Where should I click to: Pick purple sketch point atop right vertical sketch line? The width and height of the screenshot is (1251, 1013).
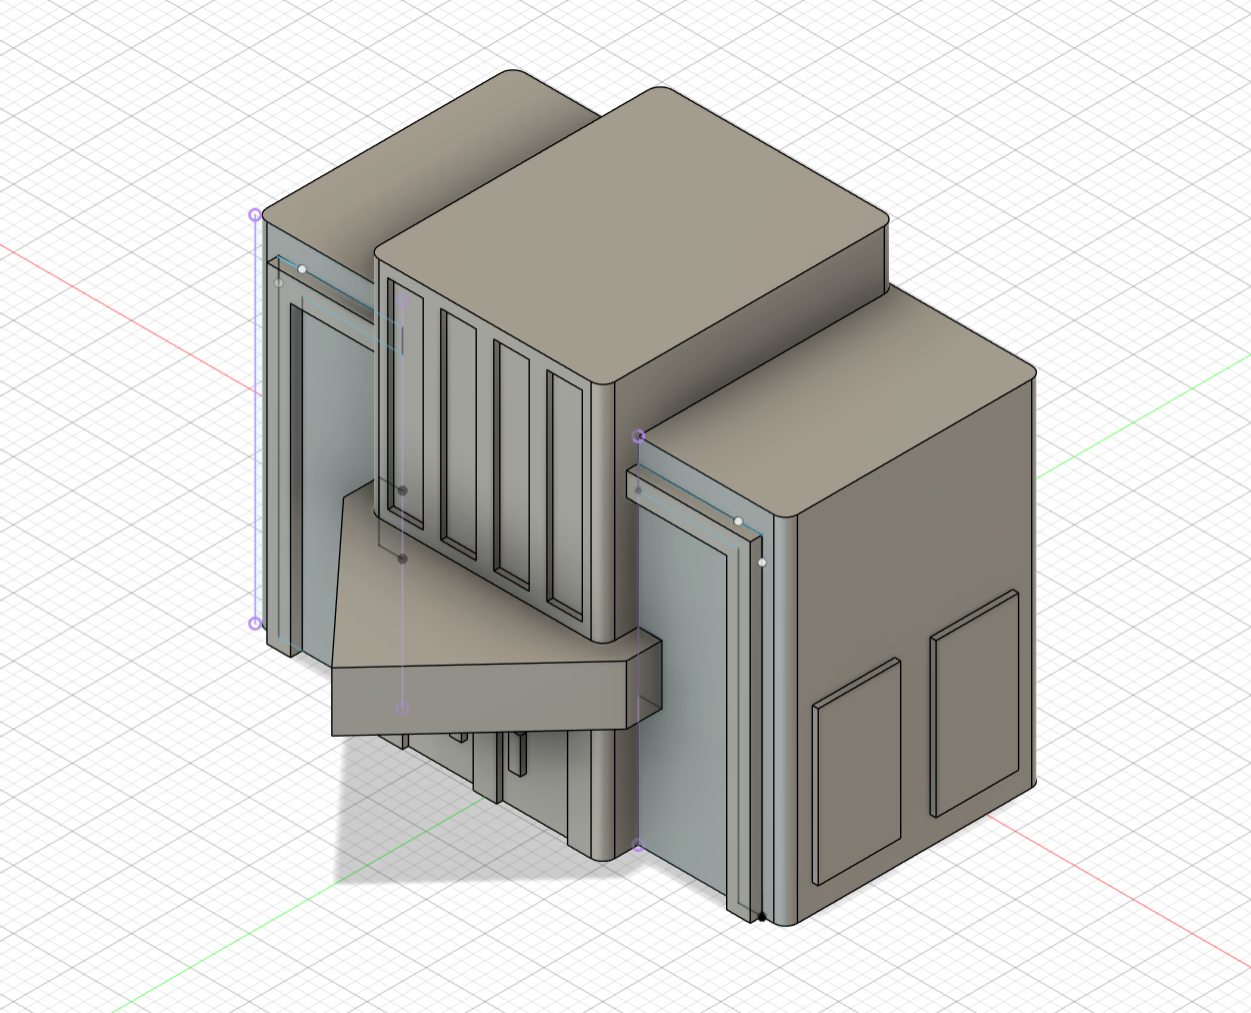click(639, 436)
